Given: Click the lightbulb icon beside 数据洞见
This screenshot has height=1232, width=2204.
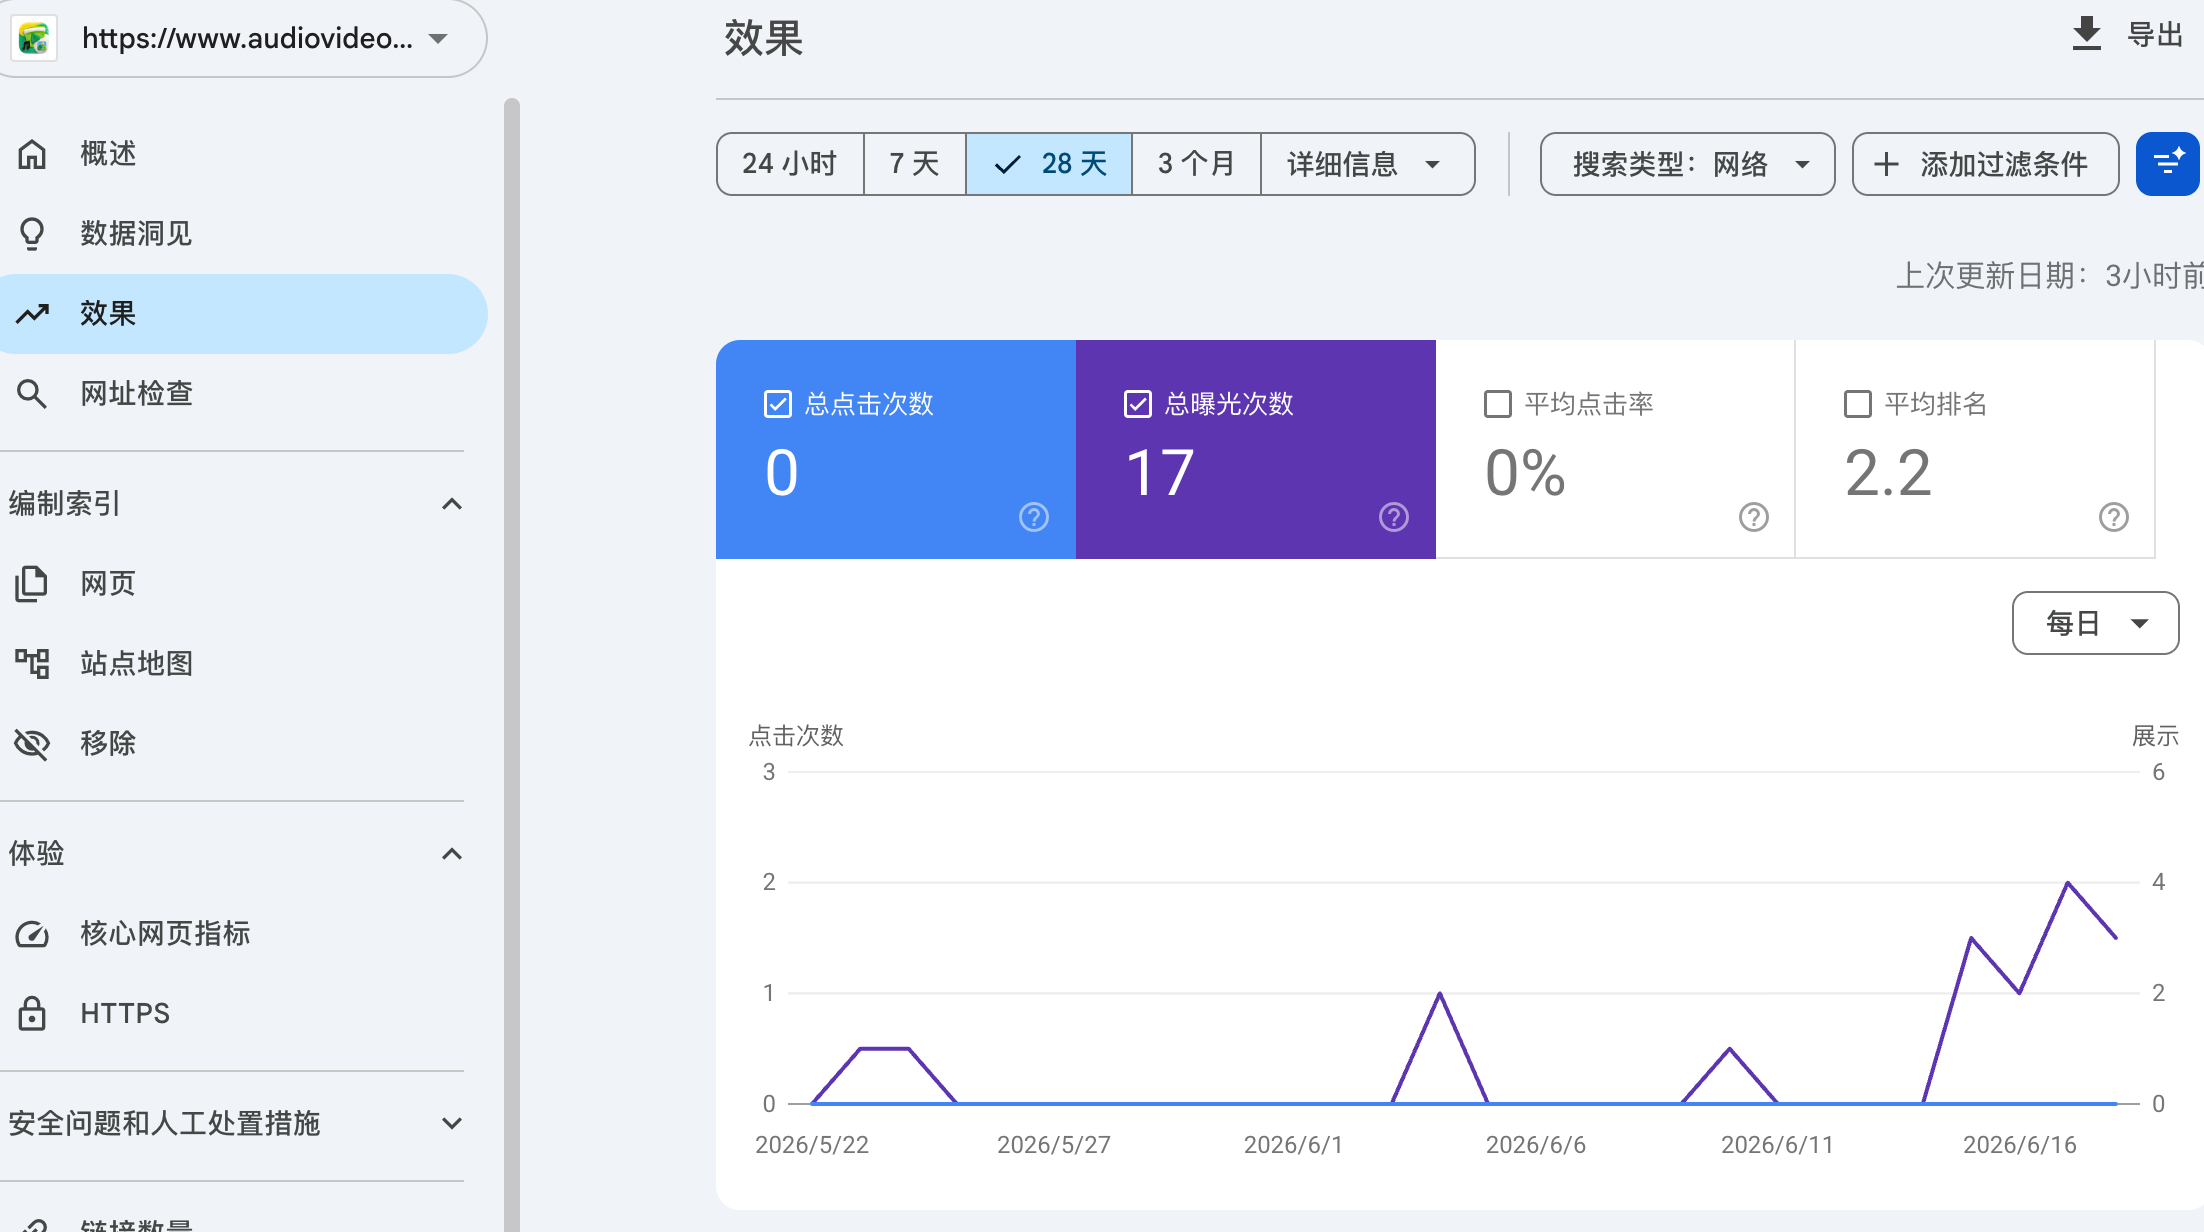Looking at the screenshot, I should click(32, 234).
